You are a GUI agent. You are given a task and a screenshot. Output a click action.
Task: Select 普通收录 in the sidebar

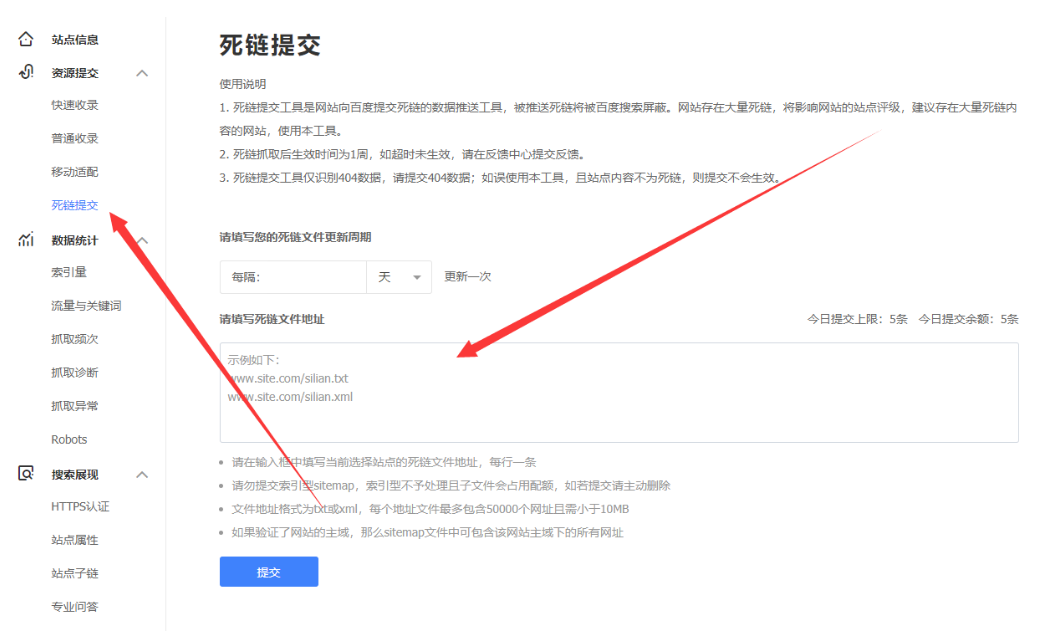tap(75, 138)
